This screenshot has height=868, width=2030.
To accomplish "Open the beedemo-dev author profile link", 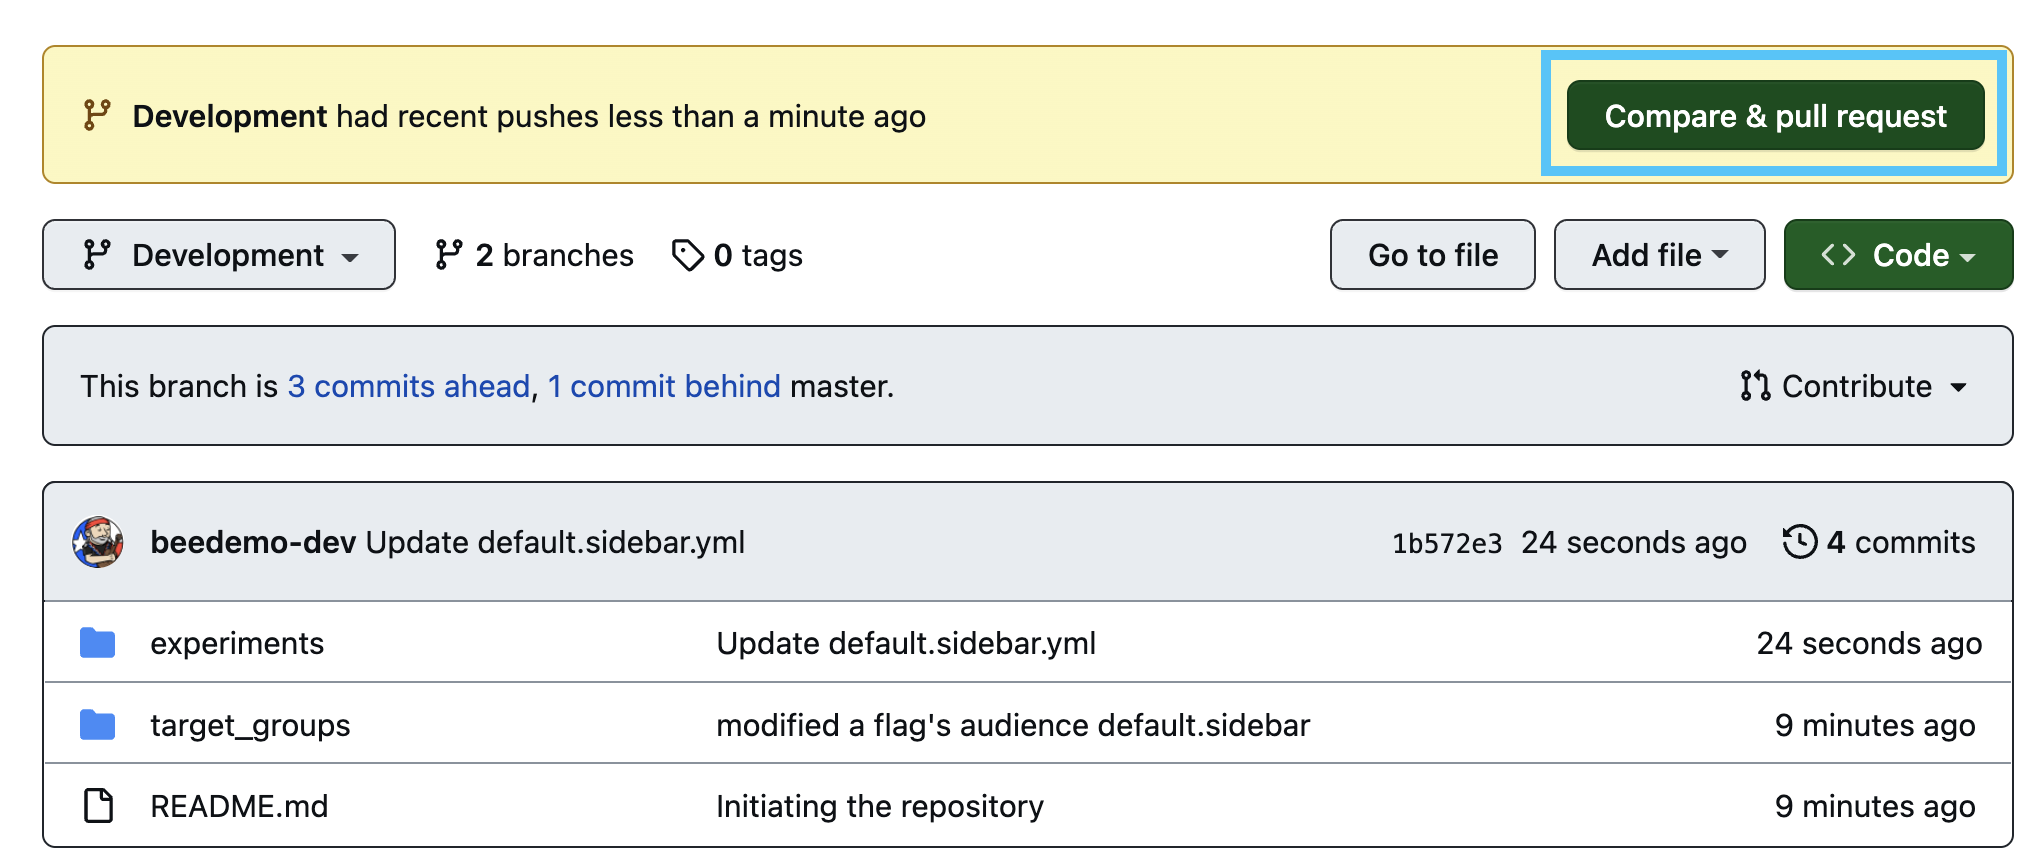I will pyautogui.click(x=253, y=542).
